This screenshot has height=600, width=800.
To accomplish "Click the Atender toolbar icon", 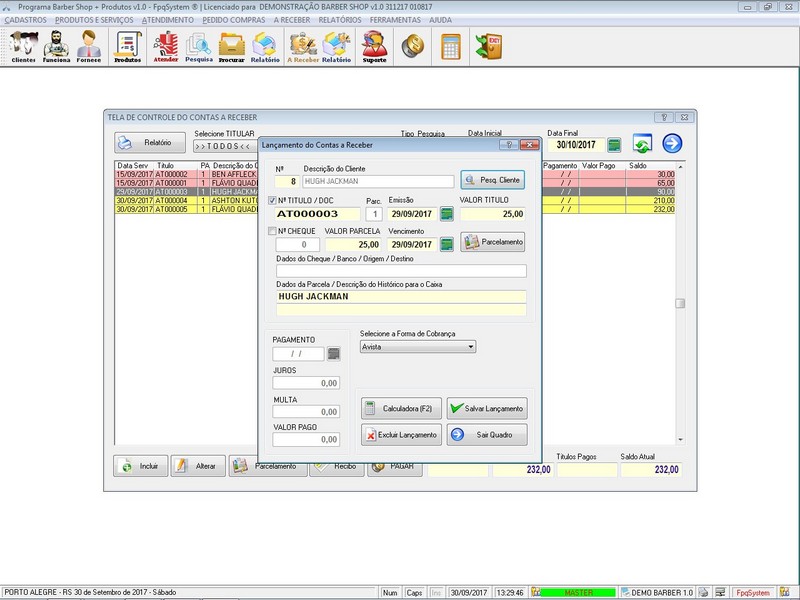I will tap(166, 46).
